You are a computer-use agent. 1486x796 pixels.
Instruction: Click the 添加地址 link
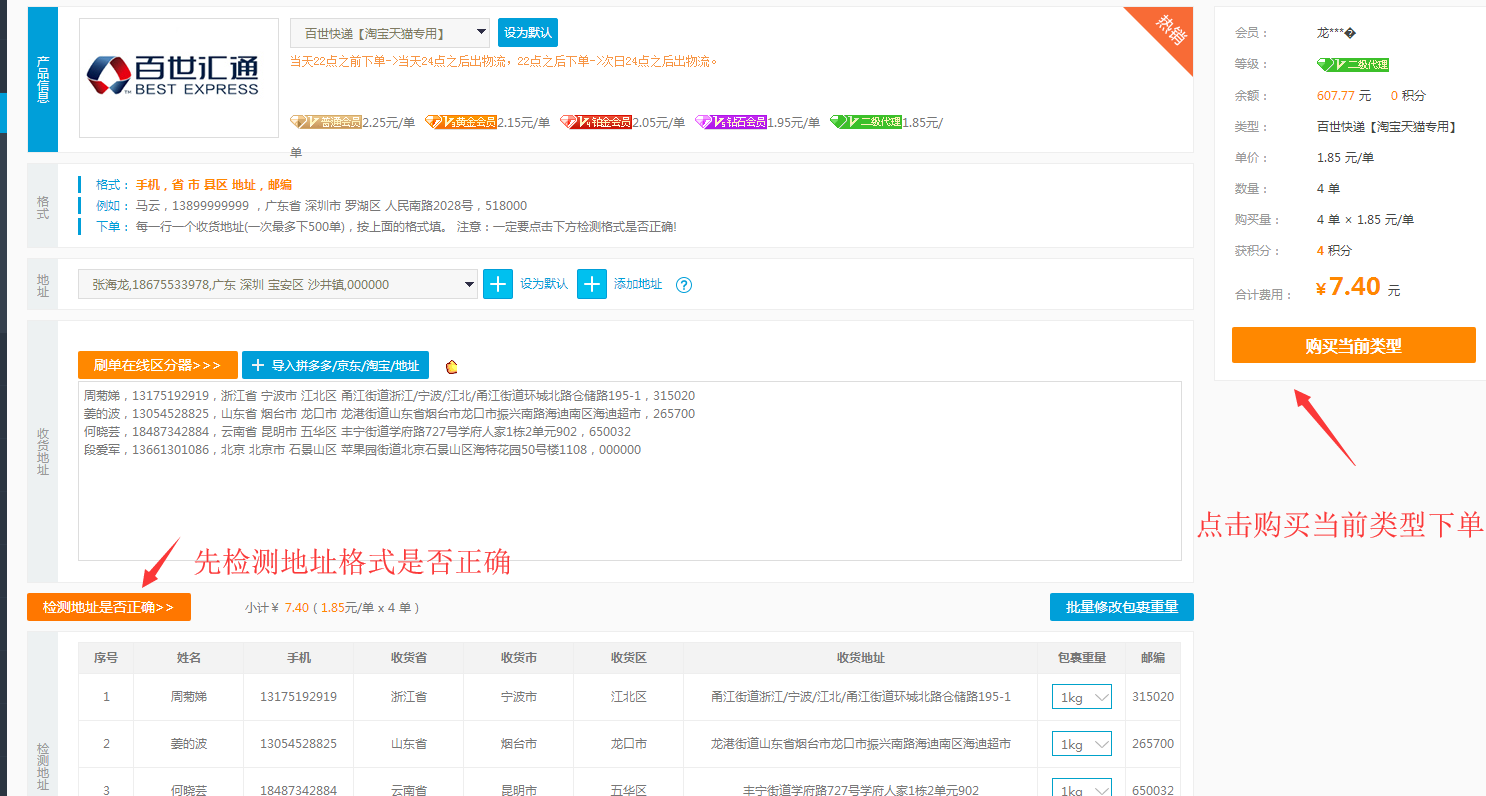click(x=638, y=284)
